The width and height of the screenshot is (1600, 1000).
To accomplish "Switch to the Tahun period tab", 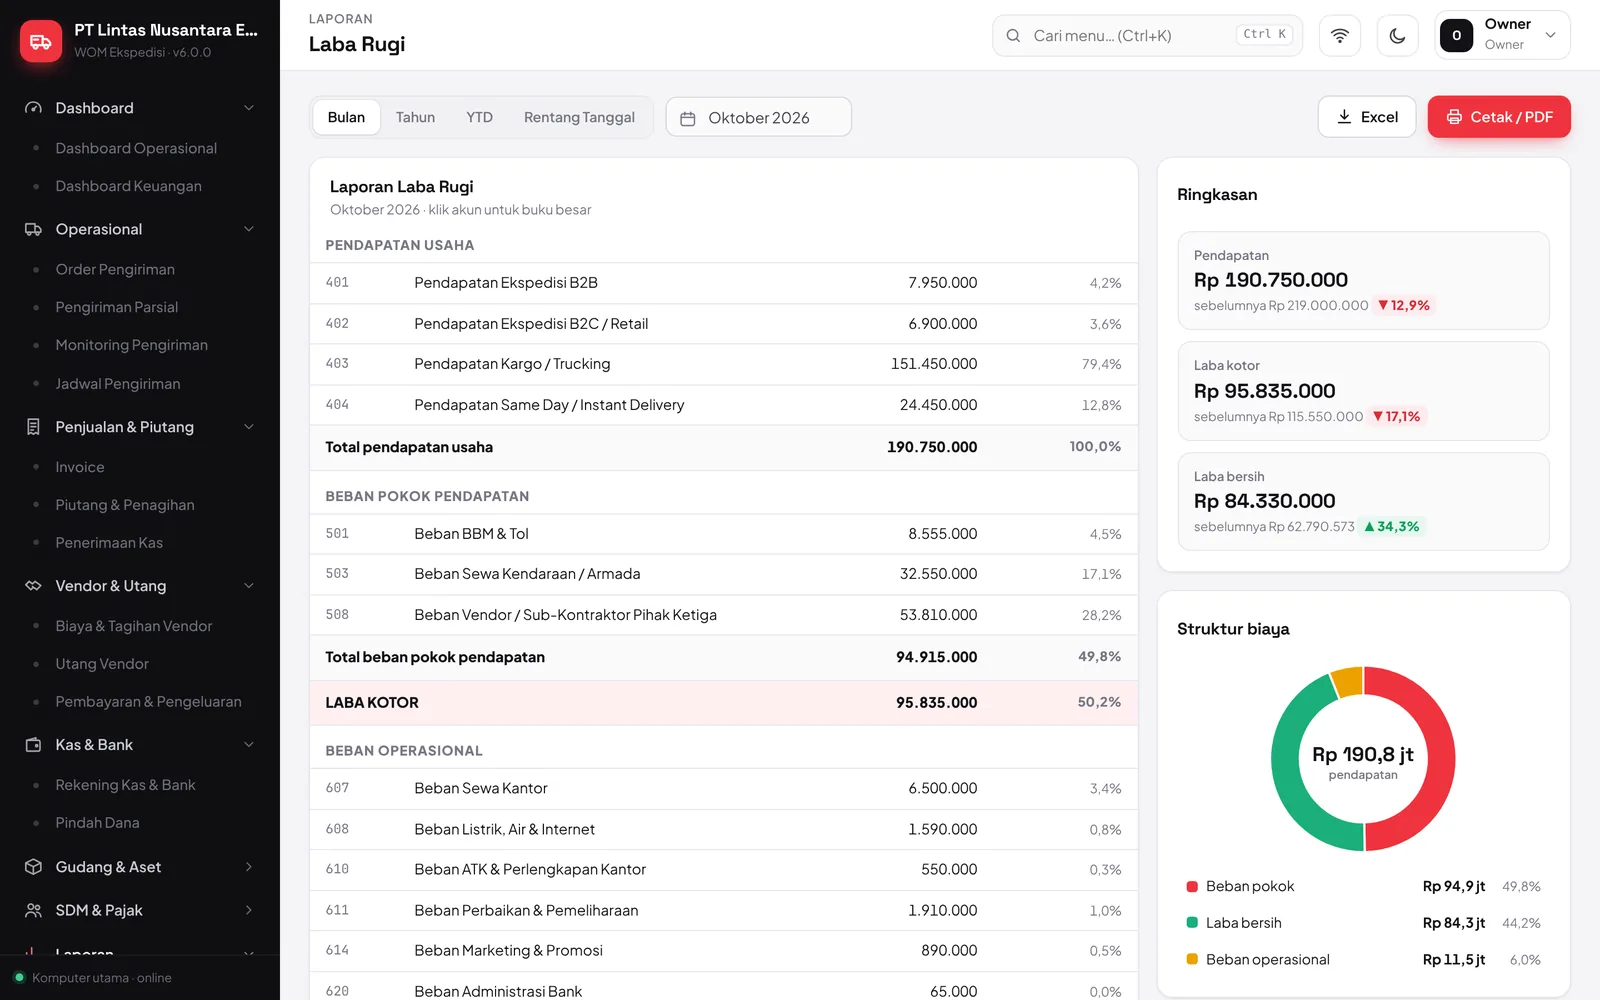I will (415, 117).
